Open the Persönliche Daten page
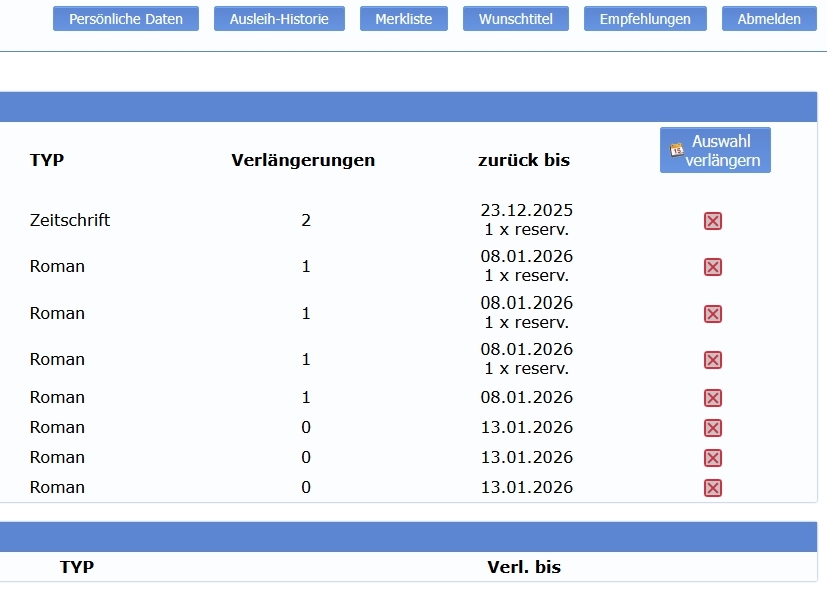 pyautogui.click(x=126, y=19)
